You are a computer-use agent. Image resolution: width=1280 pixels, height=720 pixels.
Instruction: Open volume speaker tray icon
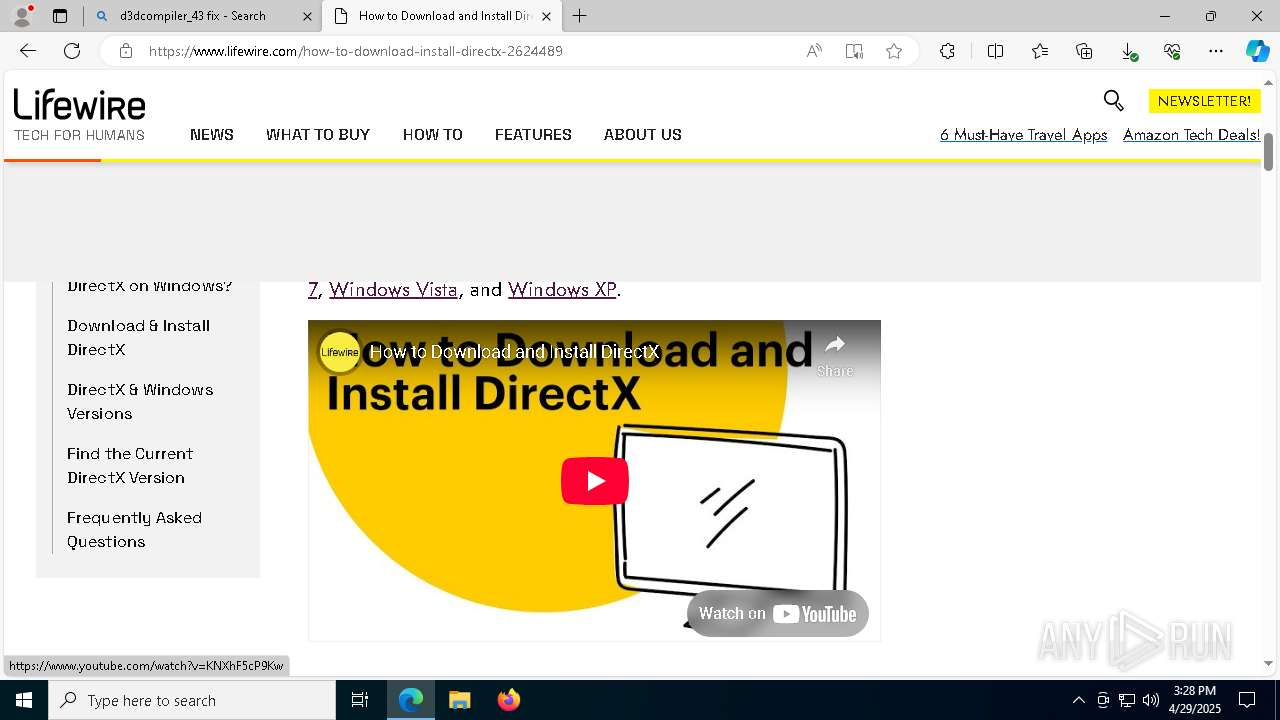[x=1151, y=700]
